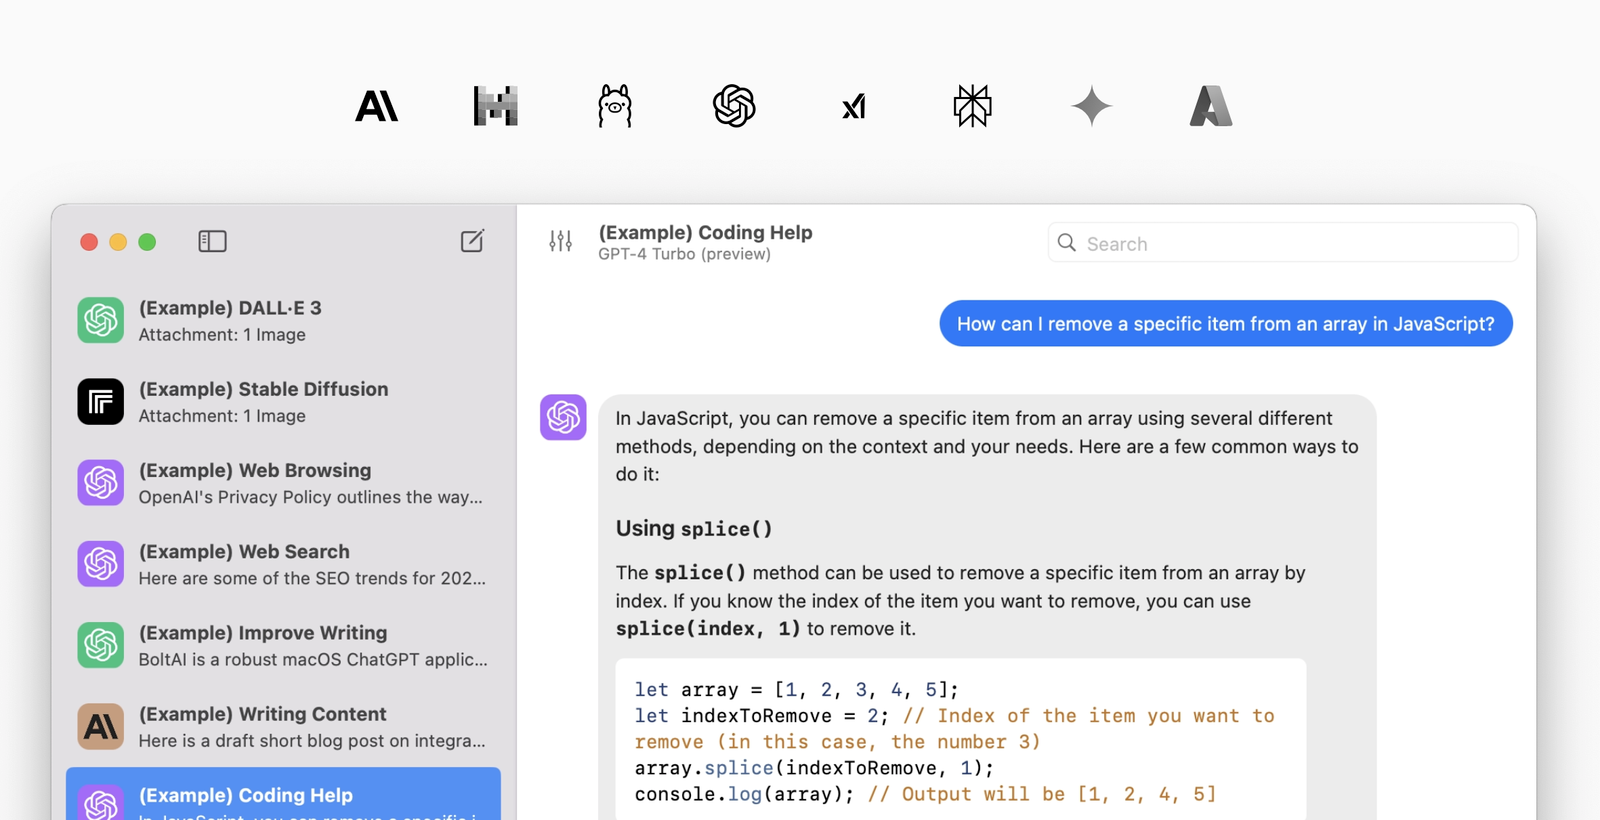The height and width of the screenshot is (820, 1600).
Task: Click the green fullscreen window button
Action: [147, 242]
